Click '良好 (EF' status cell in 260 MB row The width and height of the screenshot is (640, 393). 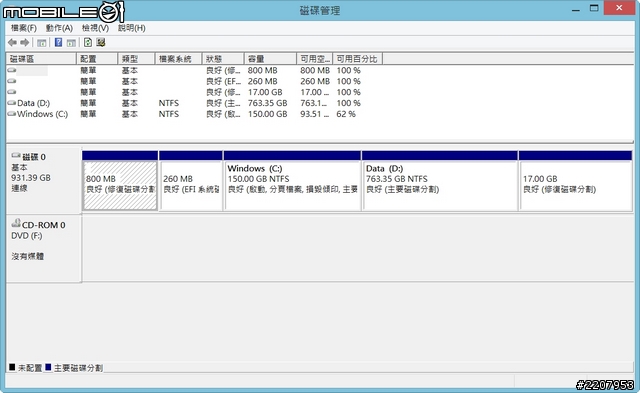coord(223,81)
